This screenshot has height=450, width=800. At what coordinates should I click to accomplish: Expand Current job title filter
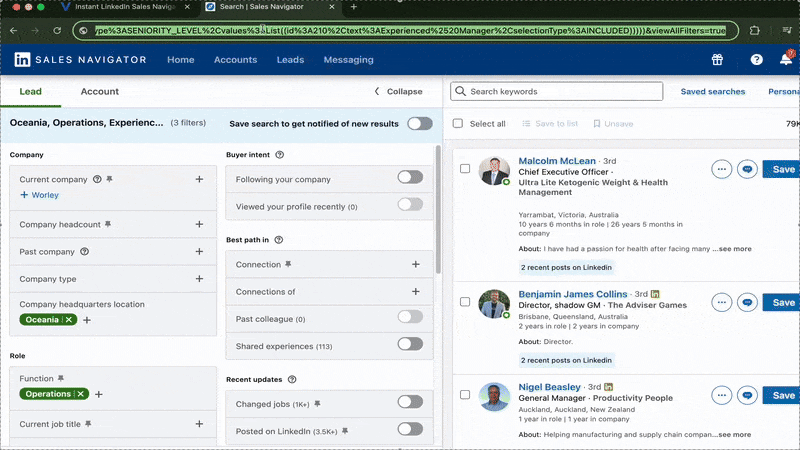tap(199, 424)
